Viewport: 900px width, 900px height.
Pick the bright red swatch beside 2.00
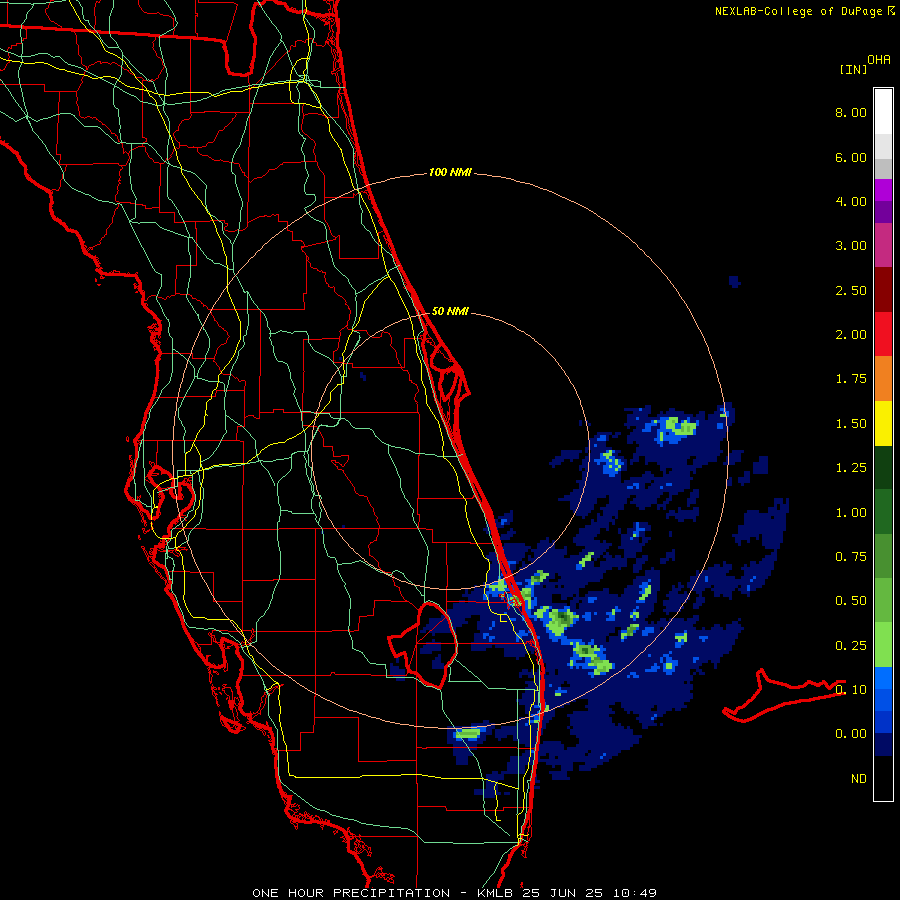pyautogui.click(x=883, y=334)
